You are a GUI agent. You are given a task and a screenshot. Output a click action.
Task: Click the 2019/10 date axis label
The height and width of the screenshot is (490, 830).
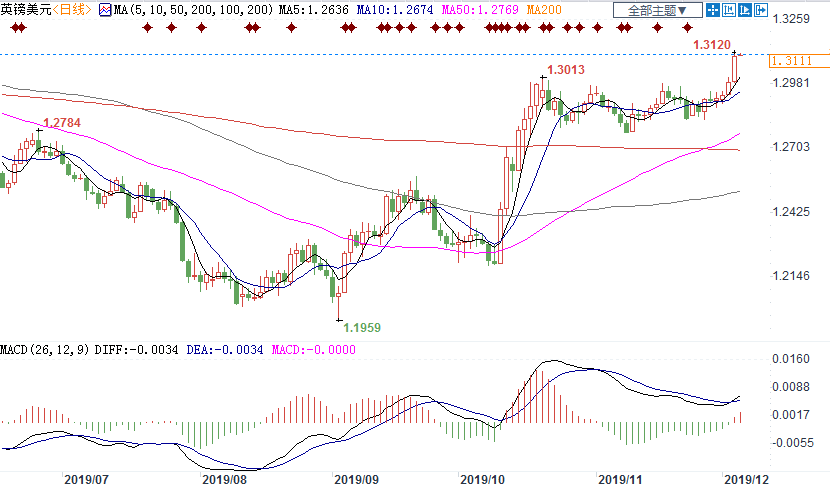pos(483,479)
